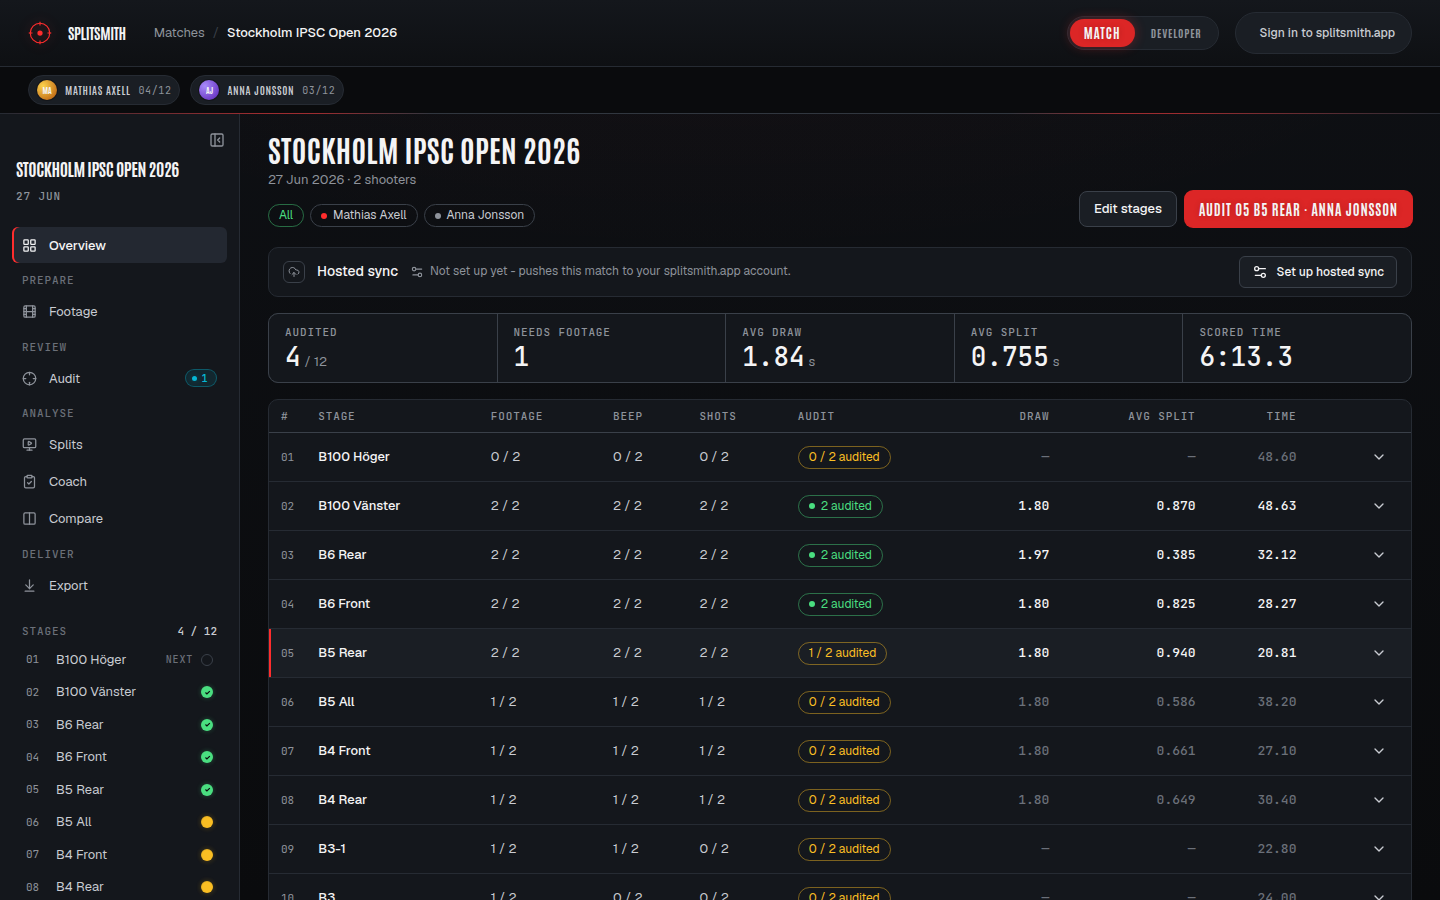Filter by shooter Mathias Axell chip
This screenshot has height=900, width=1440.
click(x=364, y=215)
